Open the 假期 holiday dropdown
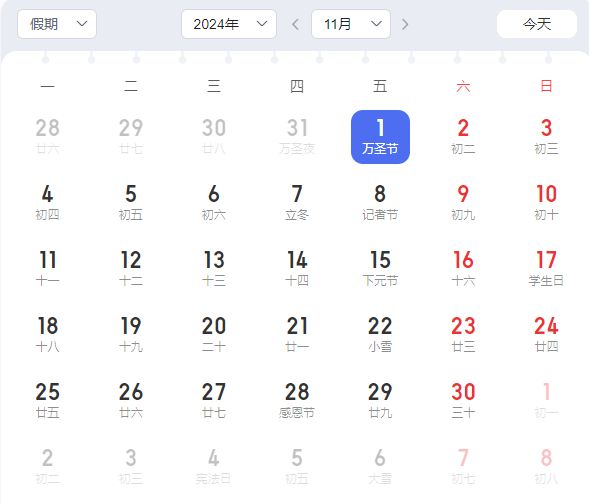 coord(57,24)
